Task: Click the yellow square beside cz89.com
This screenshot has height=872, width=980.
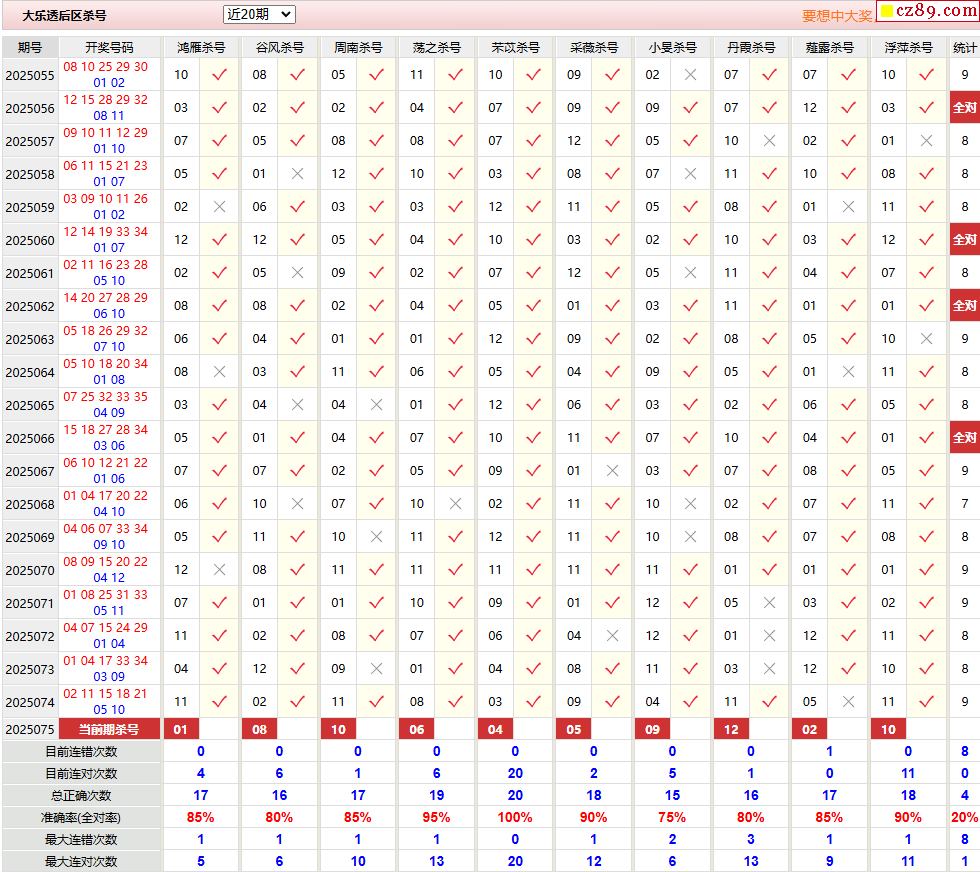Action: click(887, 11)
